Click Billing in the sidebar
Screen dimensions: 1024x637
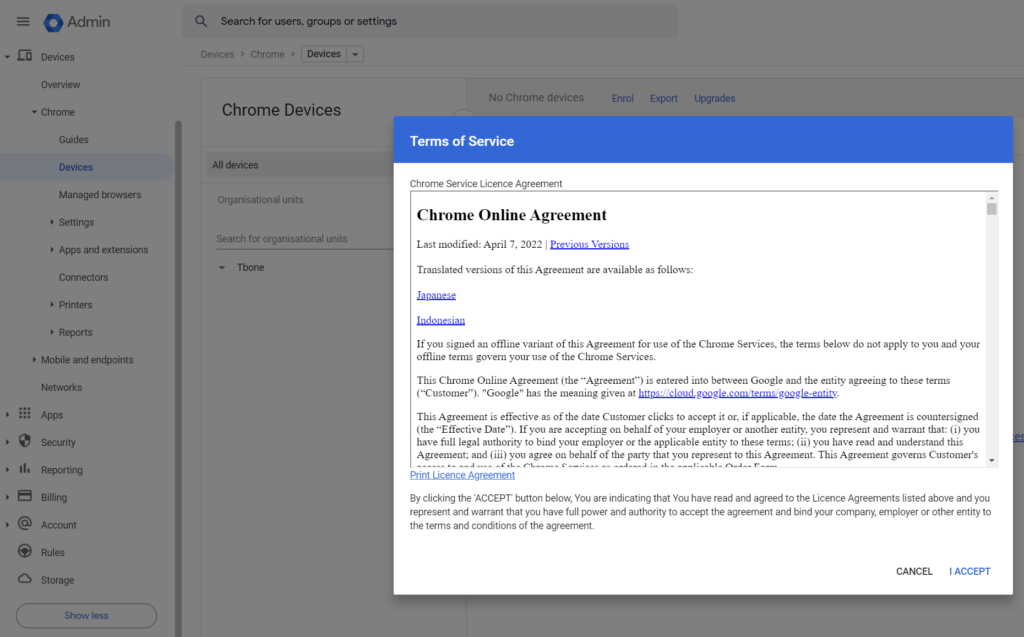coord(54,497)
